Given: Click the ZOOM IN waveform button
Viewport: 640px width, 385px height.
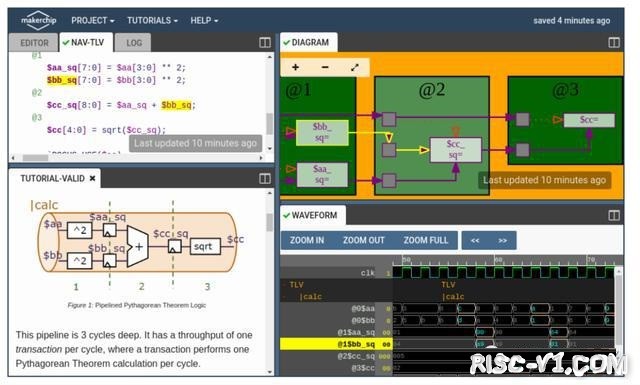Looking at the screenshot, I should (x=307, y=240).
